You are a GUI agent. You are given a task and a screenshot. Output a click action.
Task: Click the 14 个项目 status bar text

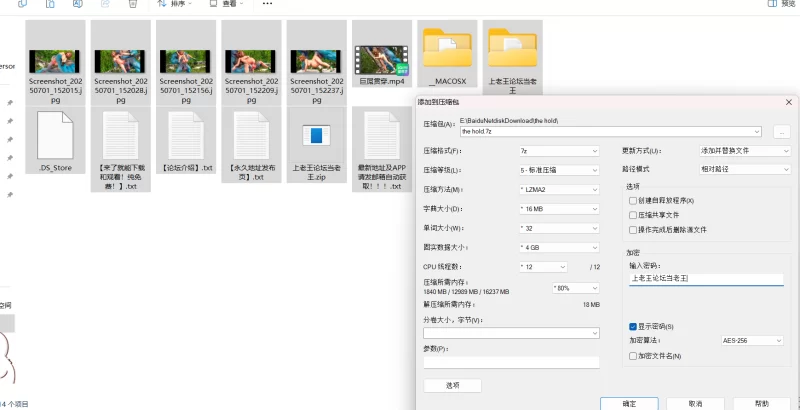(14, 404)
